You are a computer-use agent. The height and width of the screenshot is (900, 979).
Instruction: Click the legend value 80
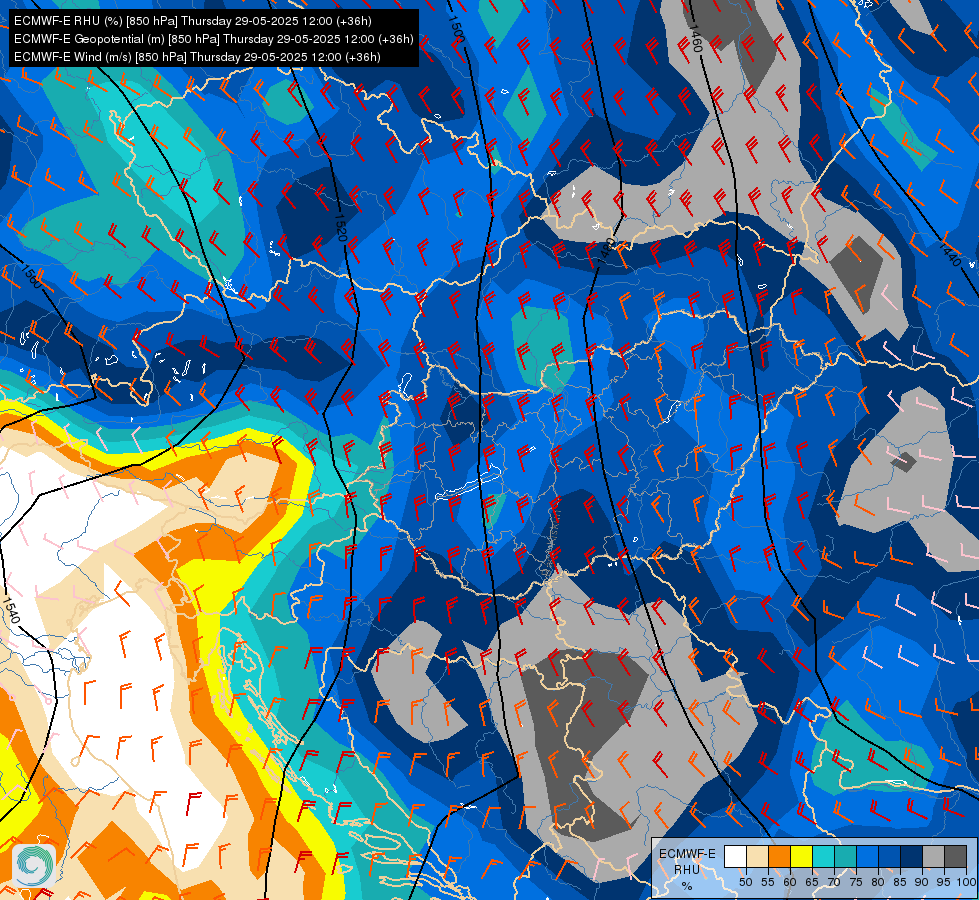tap(878, 882)
